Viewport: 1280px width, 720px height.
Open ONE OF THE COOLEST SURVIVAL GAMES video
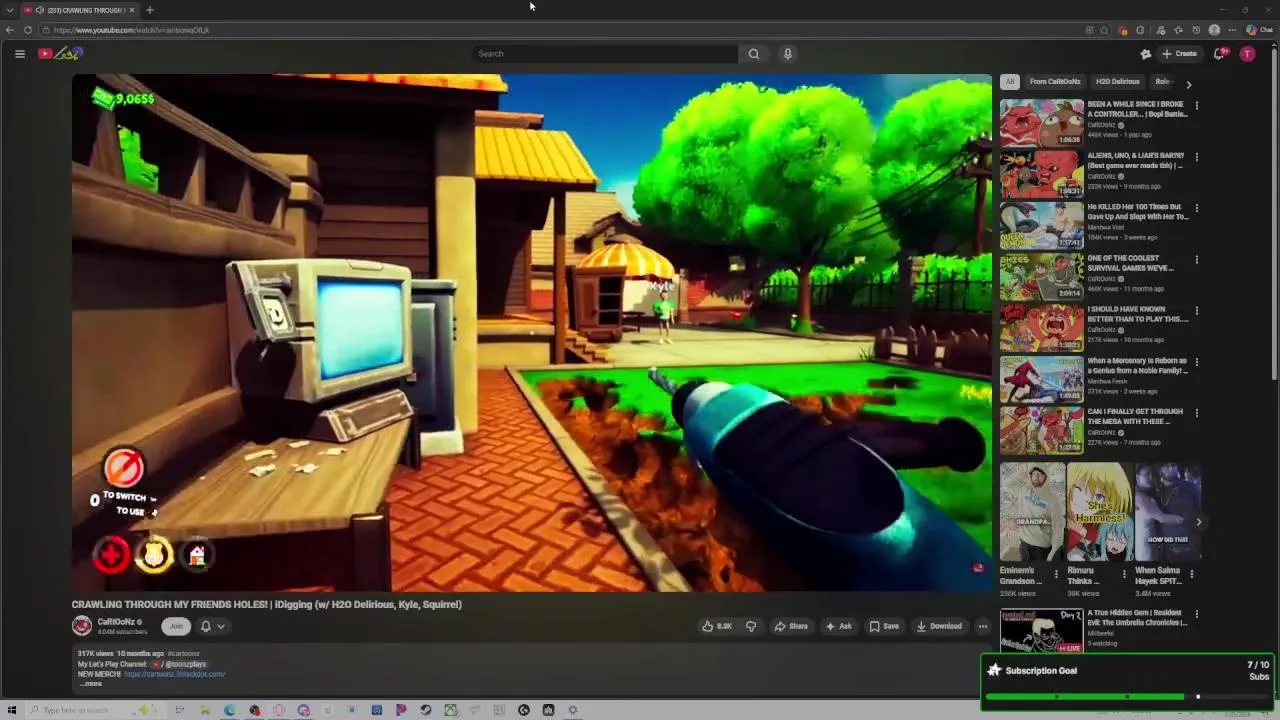pyautogui.click(x=1041, y=276)
